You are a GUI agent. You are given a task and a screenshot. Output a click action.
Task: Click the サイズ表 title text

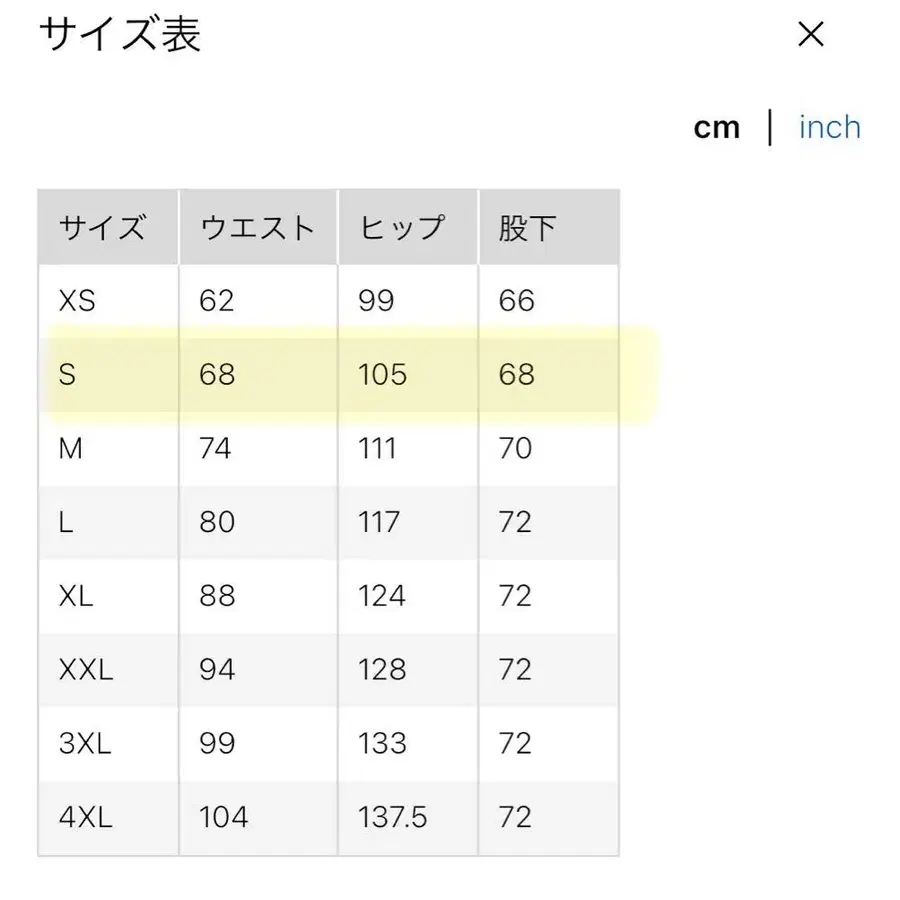click(119, 35)
